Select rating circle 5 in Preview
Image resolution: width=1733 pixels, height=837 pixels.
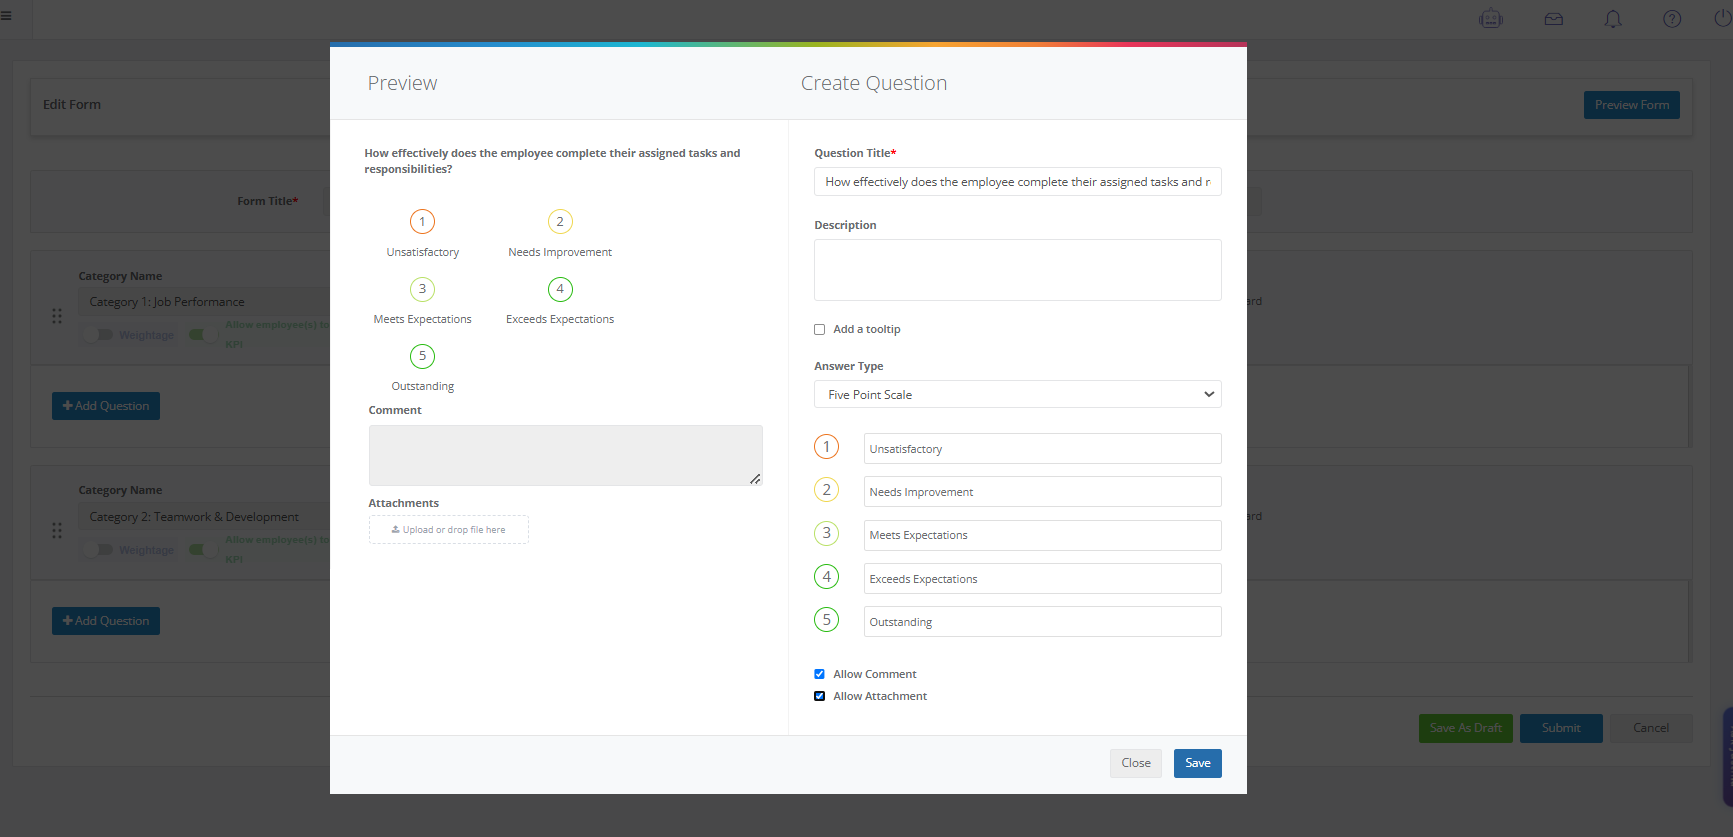(422, 356)
